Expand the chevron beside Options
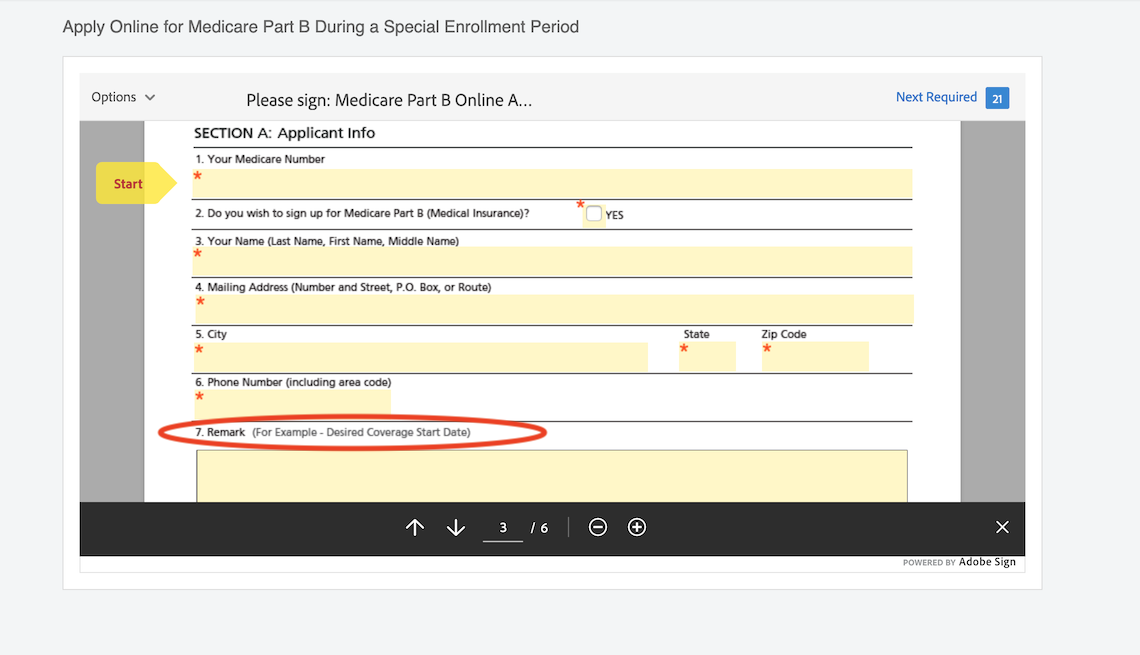 (x=150, y=97)
